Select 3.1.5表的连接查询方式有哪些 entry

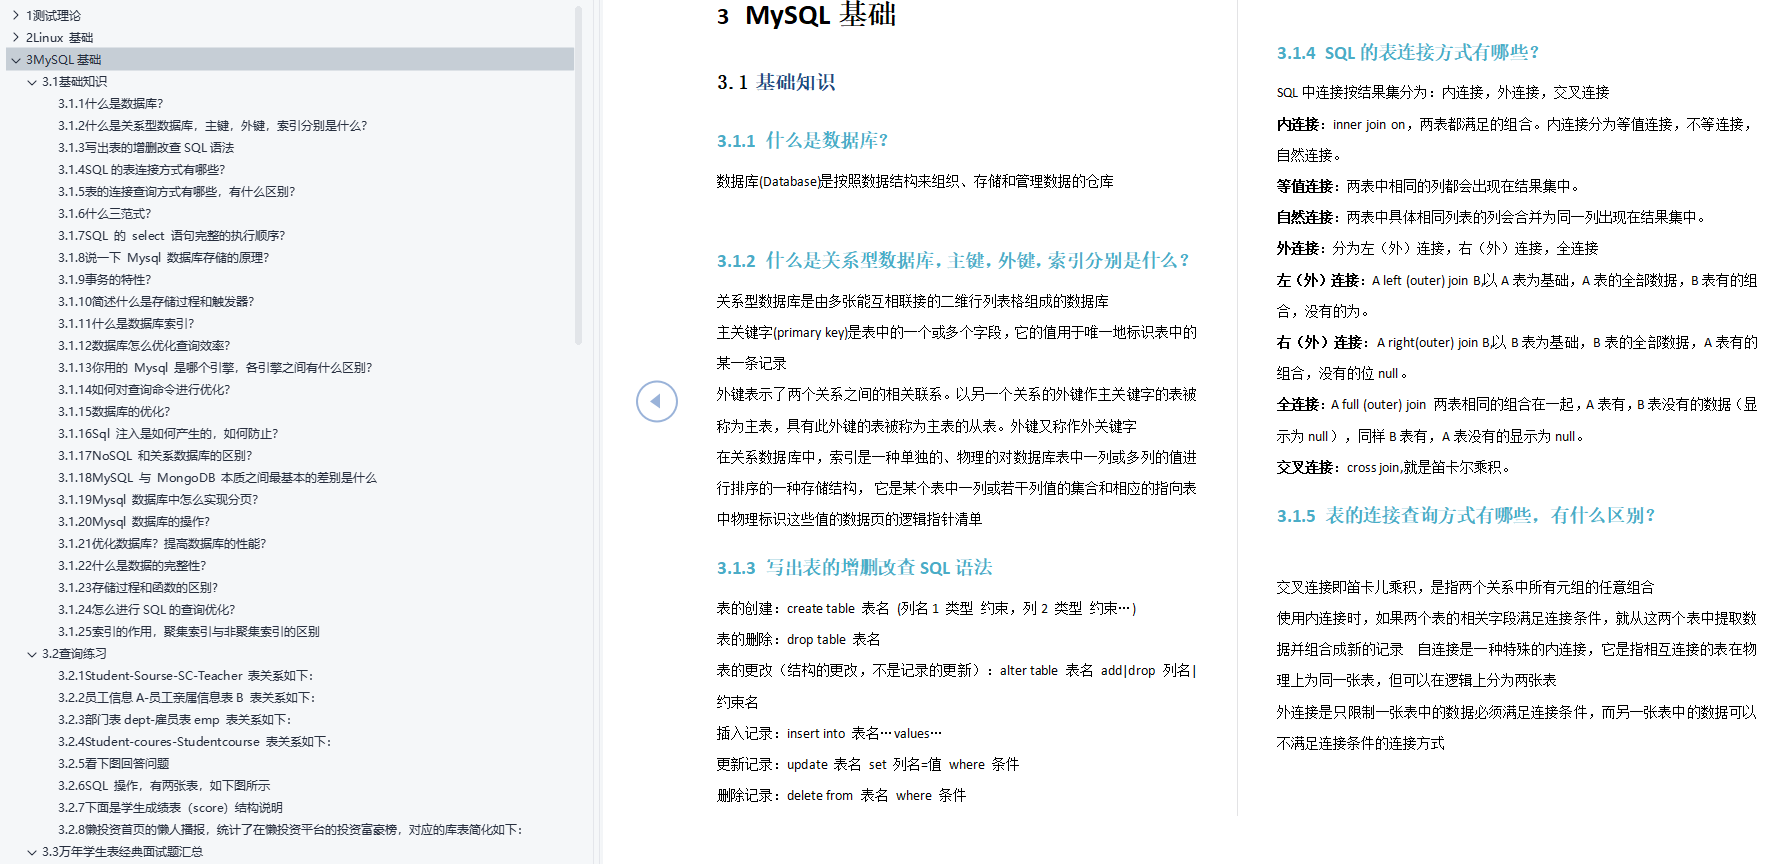tap(176, 191)
